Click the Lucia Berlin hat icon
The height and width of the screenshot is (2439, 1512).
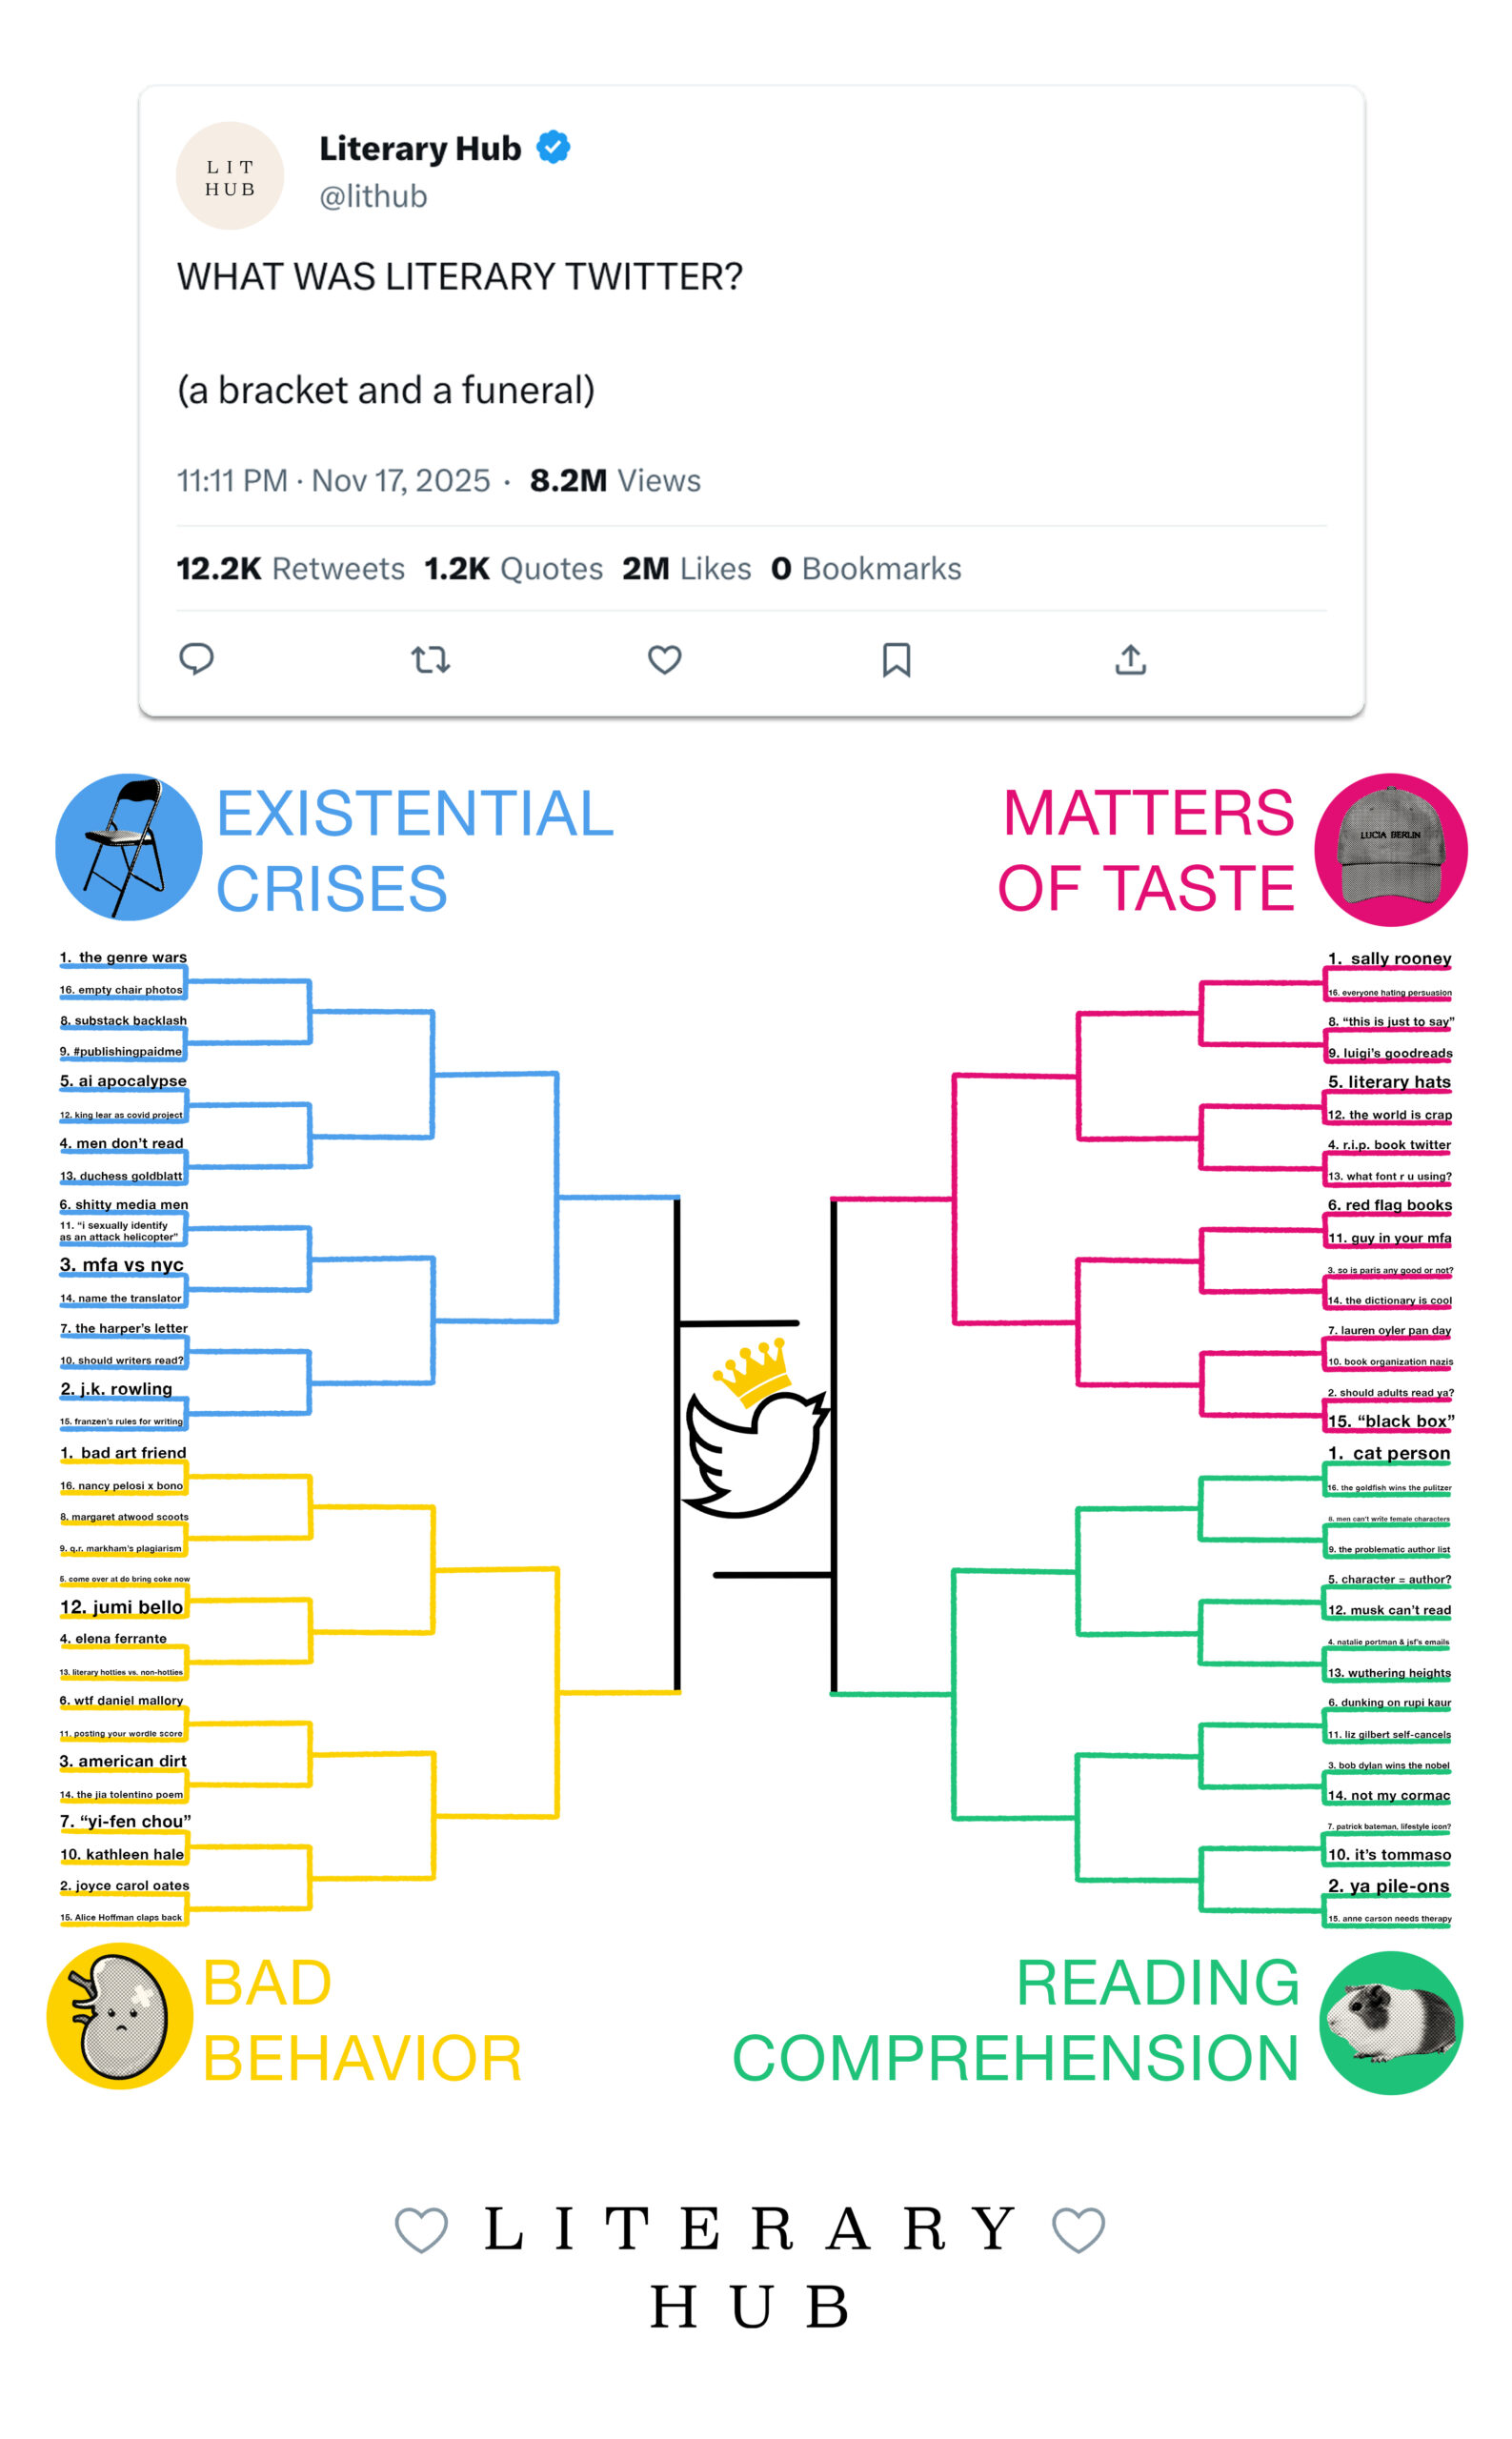pyautogui.click(x=1390, y=849)
